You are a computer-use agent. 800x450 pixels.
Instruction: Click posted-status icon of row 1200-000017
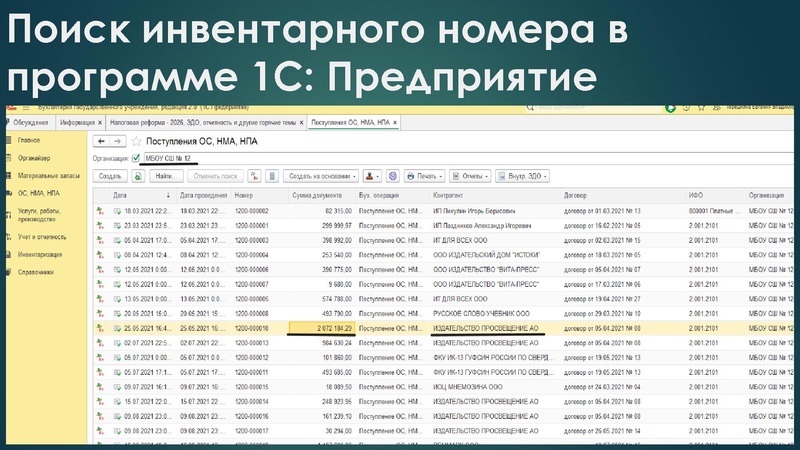(100, 431)
